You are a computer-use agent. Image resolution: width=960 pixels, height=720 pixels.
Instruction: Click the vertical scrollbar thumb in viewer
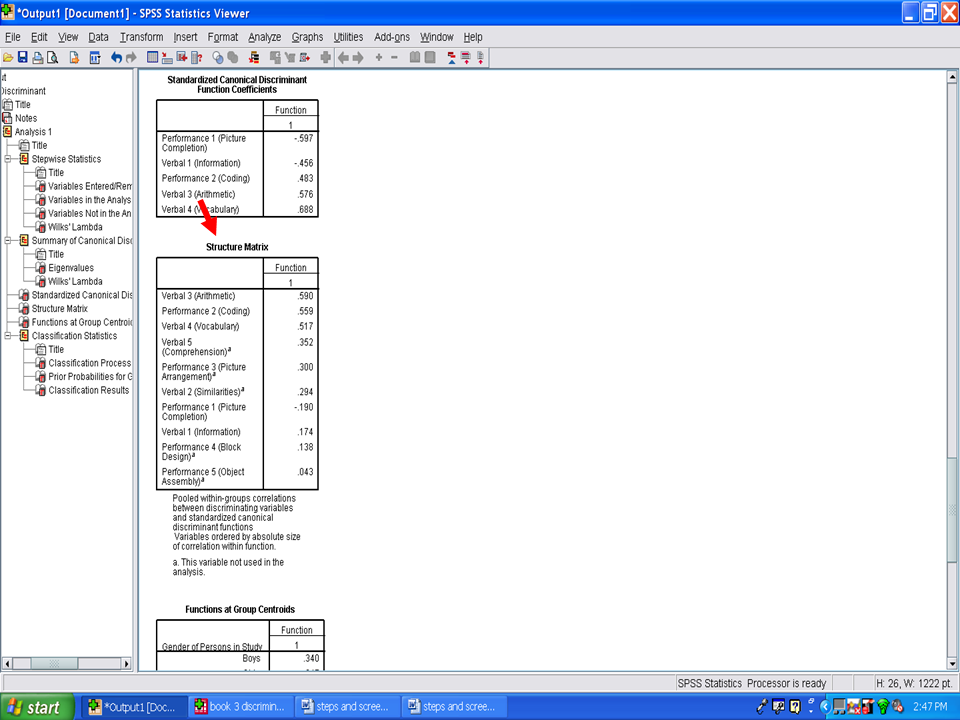point(952,510)
